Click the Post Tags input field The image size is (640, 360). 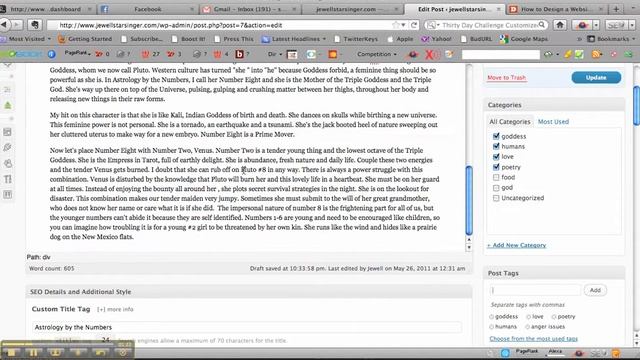point(535,290)
